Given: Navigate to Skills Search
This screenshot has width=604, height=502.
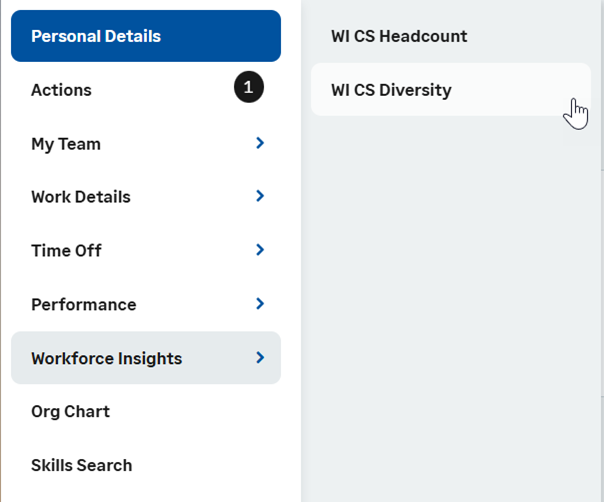Looking at the screenshot, I should point(81,465).
